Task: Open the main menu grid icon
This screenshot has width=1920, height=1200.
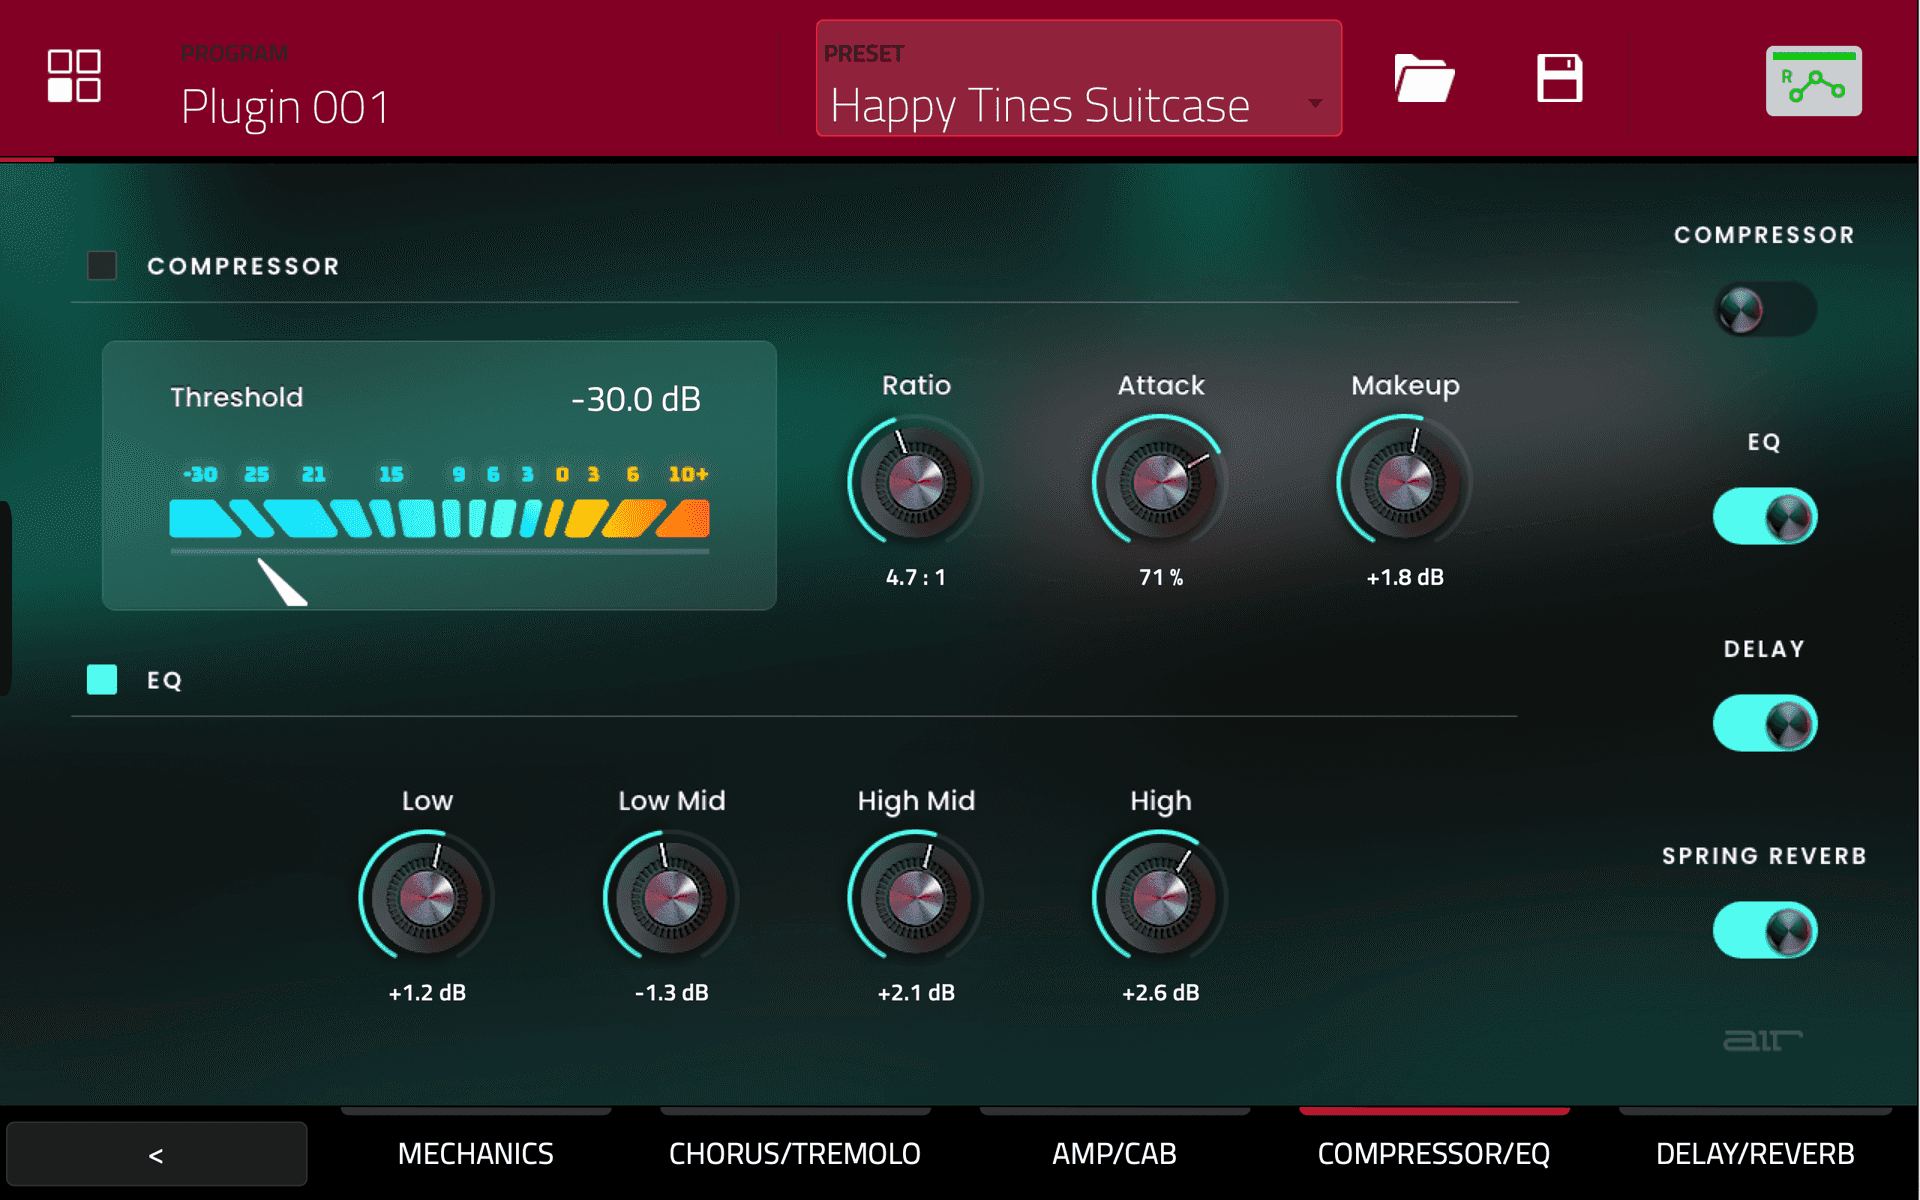Action: [x=75, y=76]
